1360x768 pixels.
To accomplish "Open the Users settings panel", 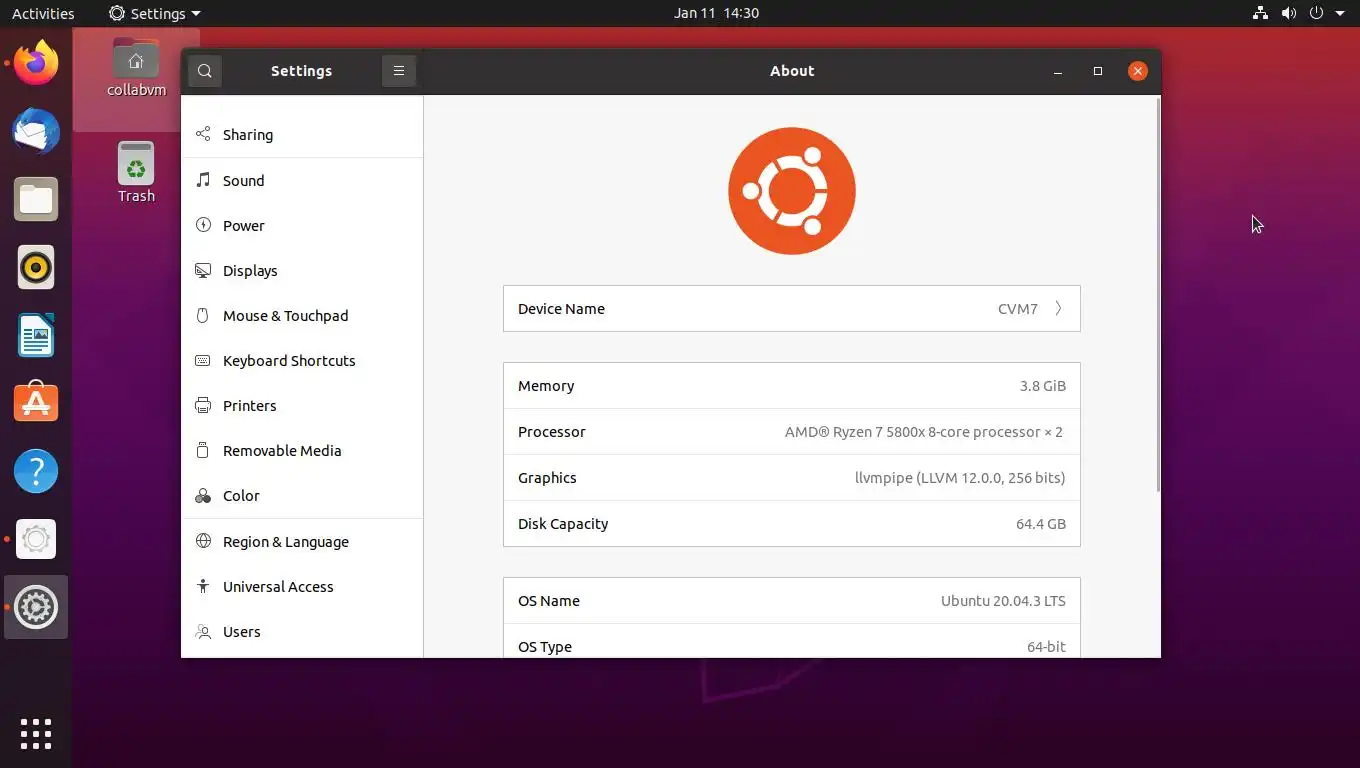I will [302, 631].
